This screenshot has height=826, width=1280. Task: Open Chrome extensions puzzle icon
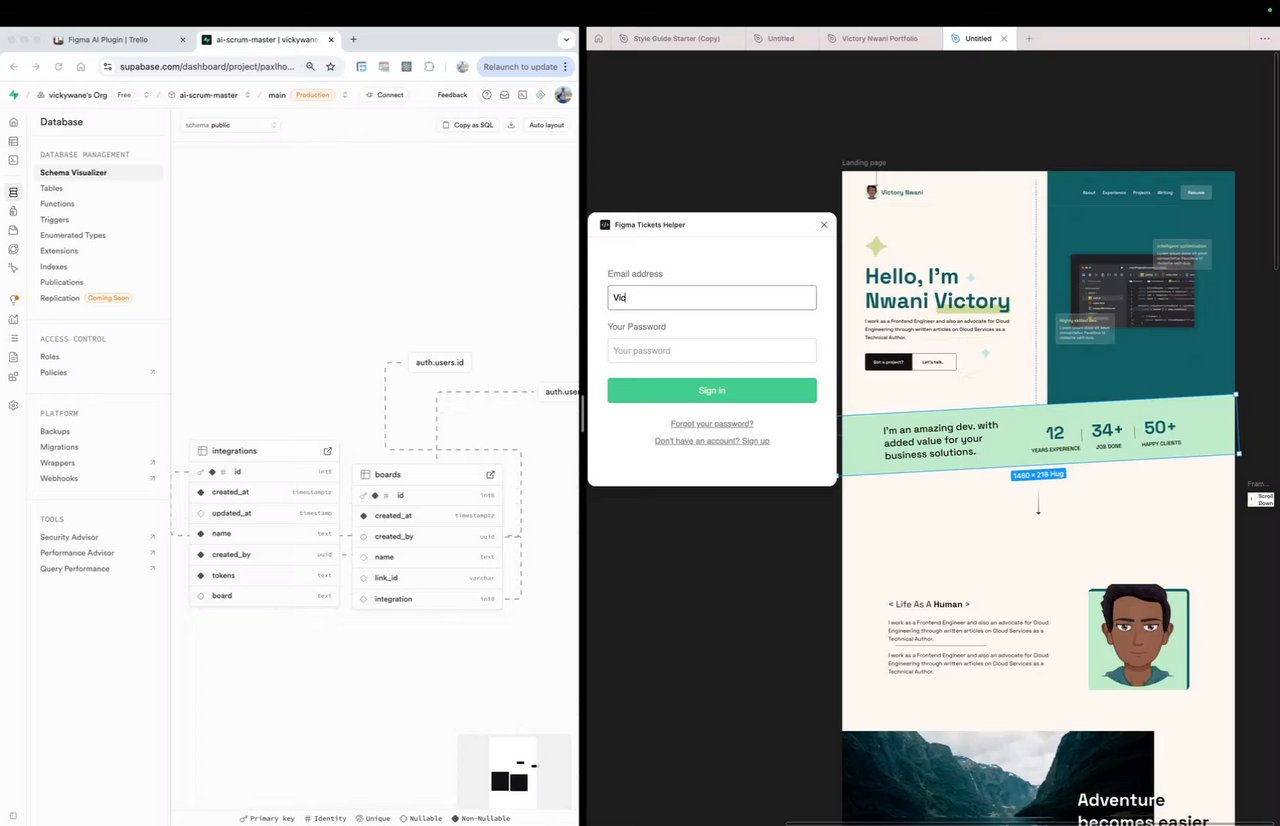(429, 67)
